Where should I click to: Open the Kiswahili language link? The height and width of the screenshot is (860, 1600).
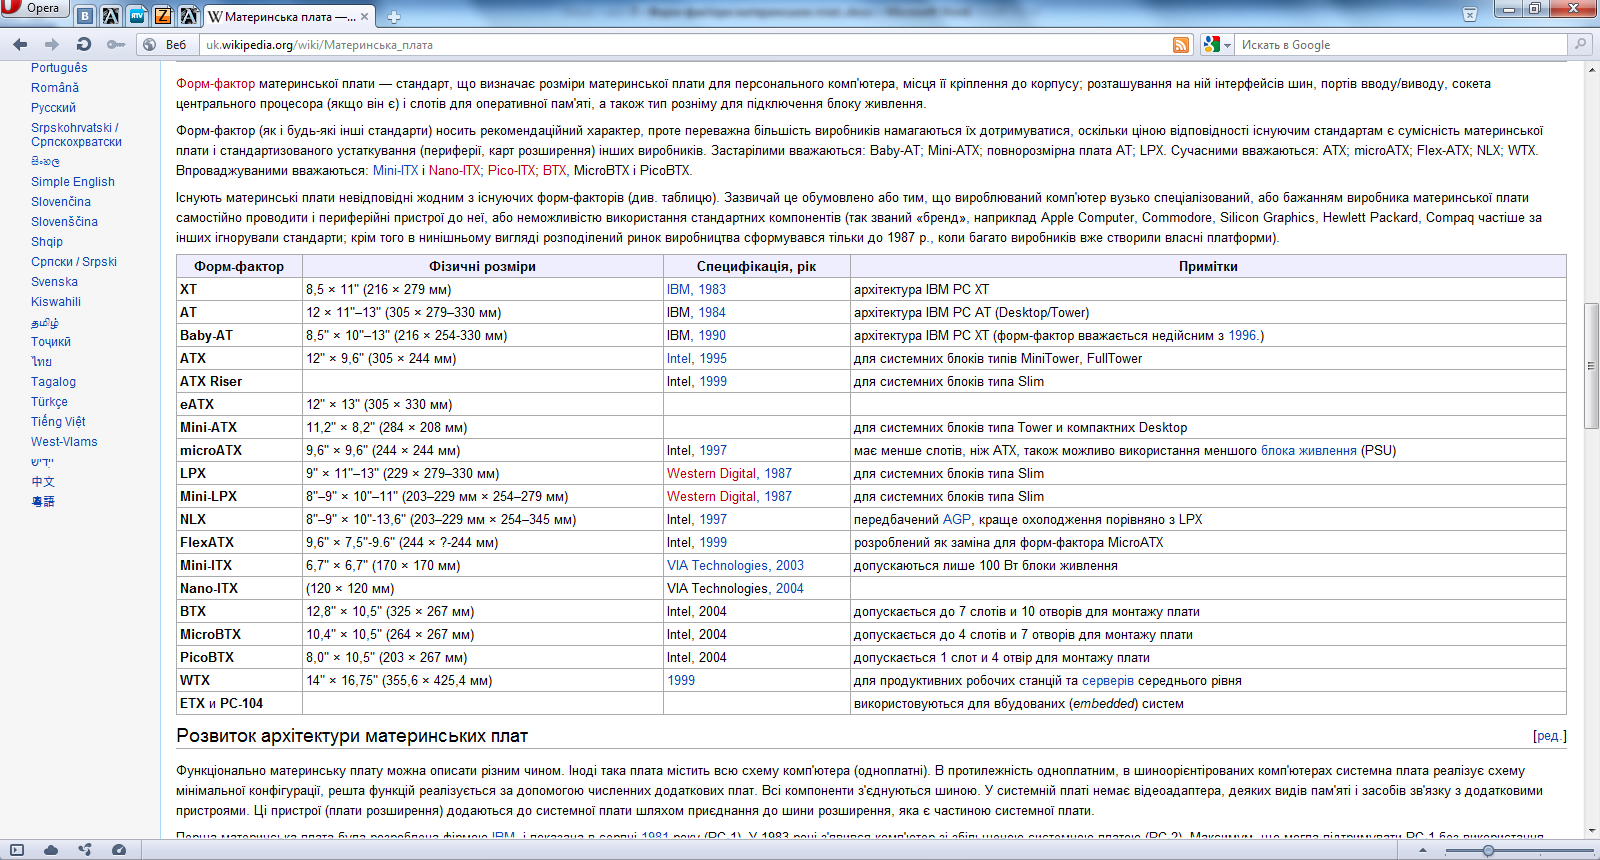[56, 302]
